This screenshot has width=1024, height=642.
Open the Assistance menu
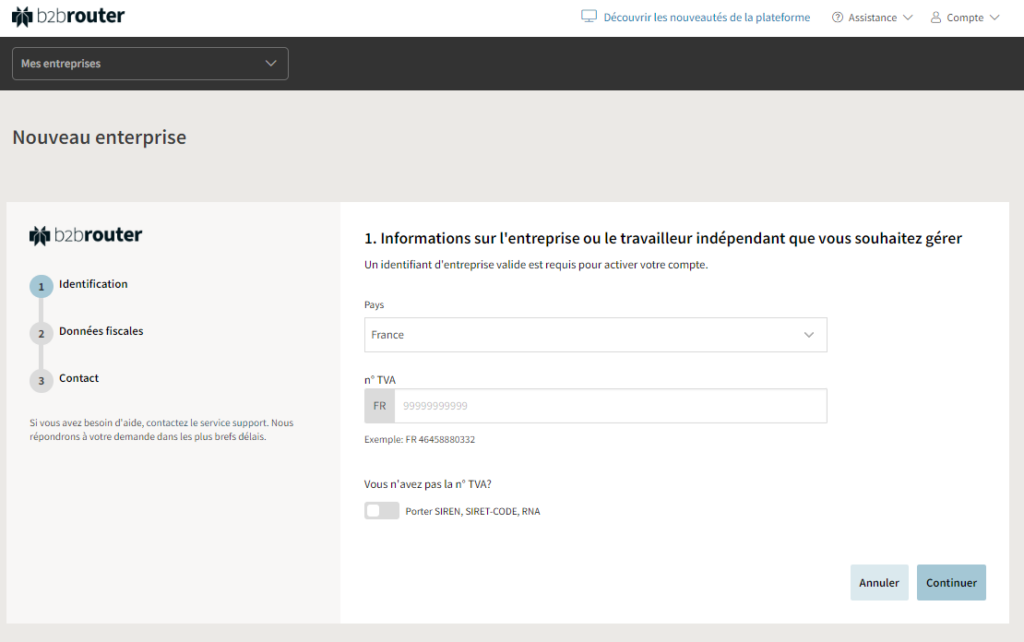coord(872,18)
